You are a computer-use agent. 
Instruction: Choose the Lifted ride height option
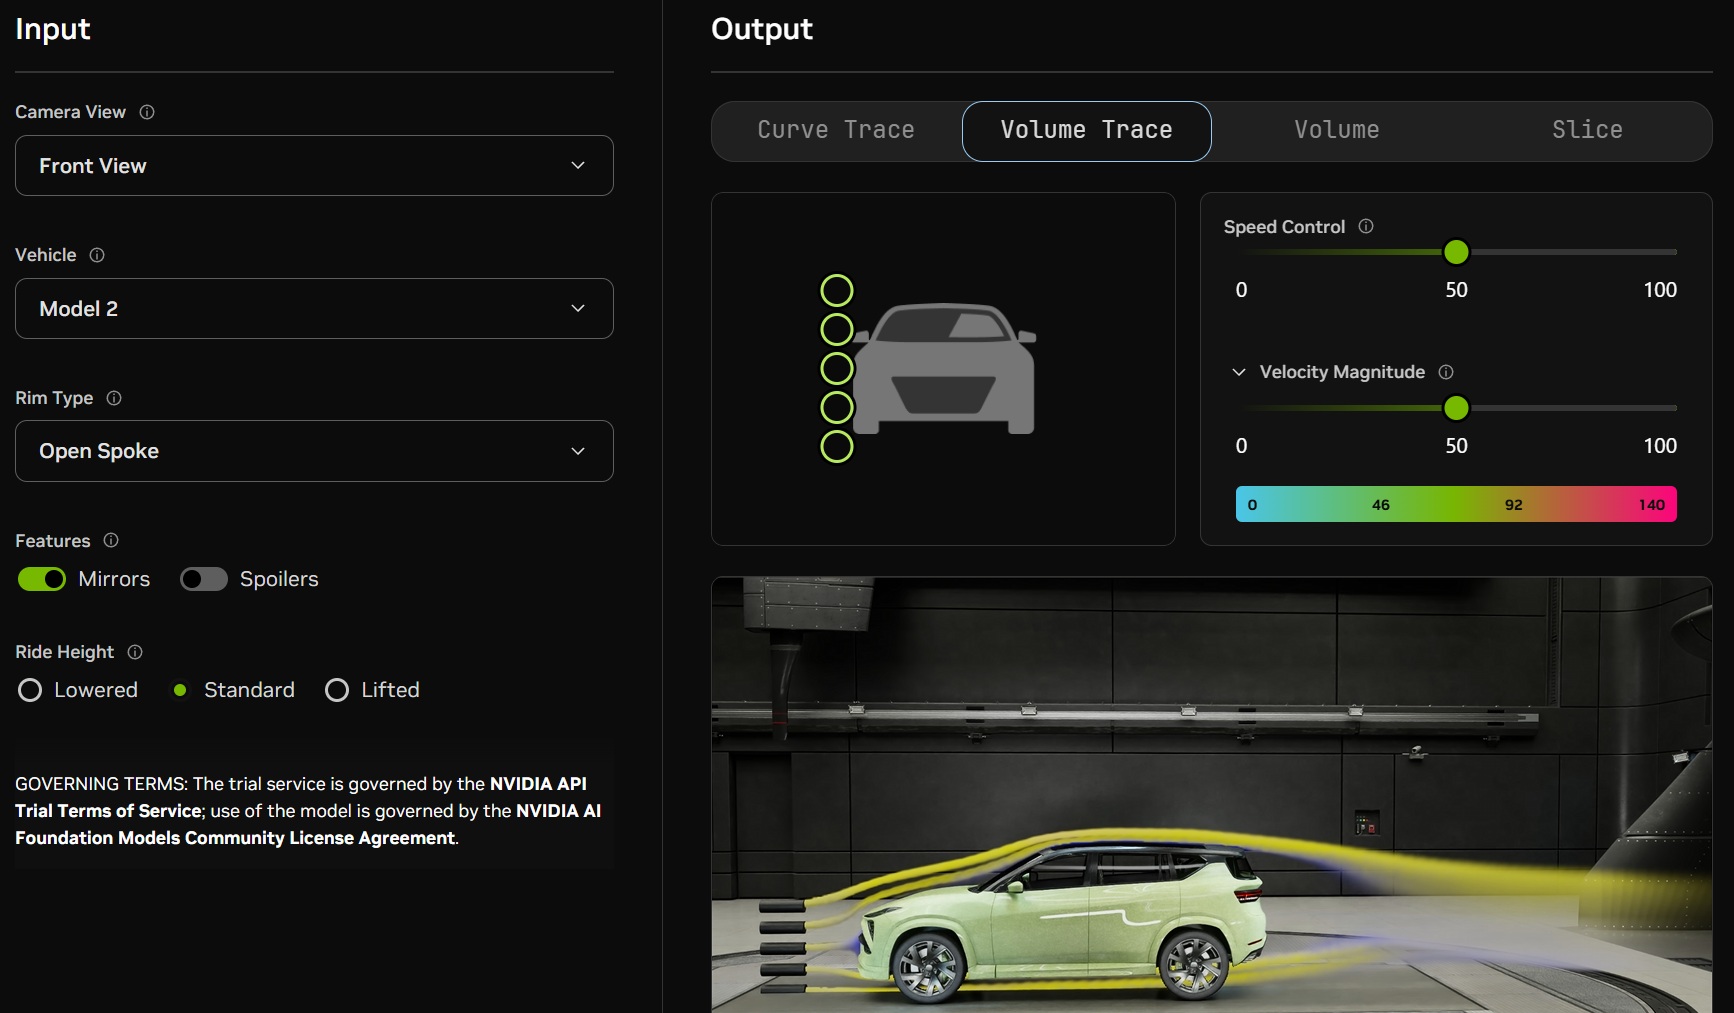(337, 690)
